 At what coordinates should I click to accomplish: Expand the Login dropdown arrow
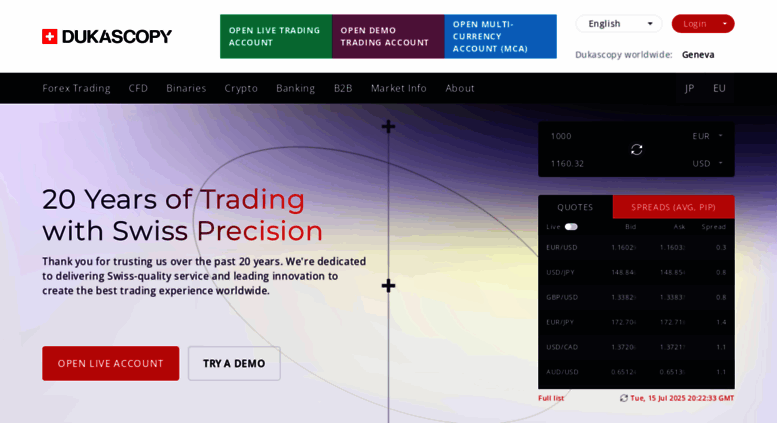[x=724, y=24]
